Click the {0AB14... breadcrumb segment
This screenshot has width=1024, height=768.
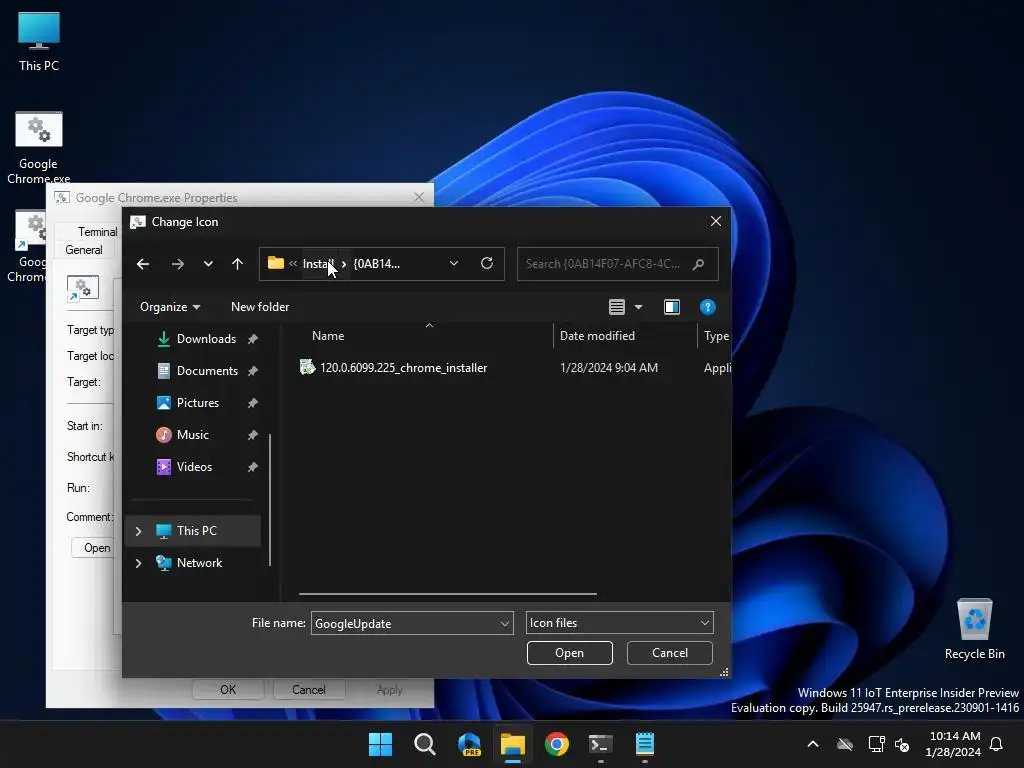point(376,264)
